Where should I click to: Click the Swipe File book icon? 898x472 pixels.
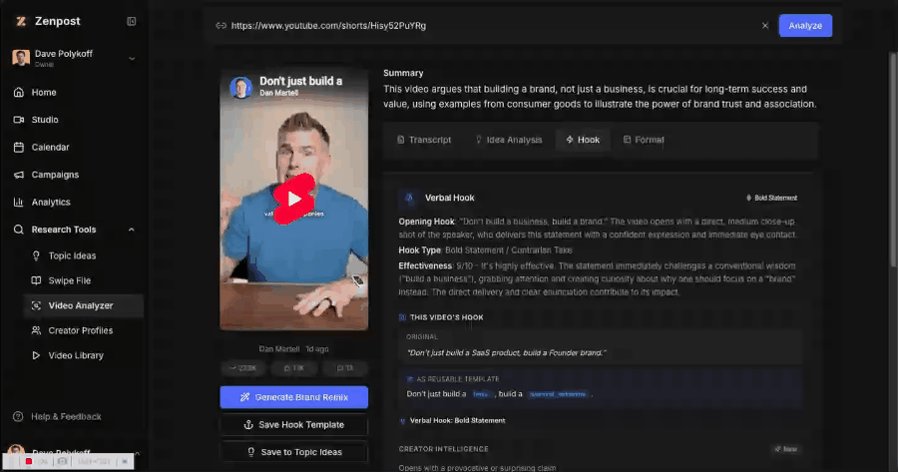36,281
